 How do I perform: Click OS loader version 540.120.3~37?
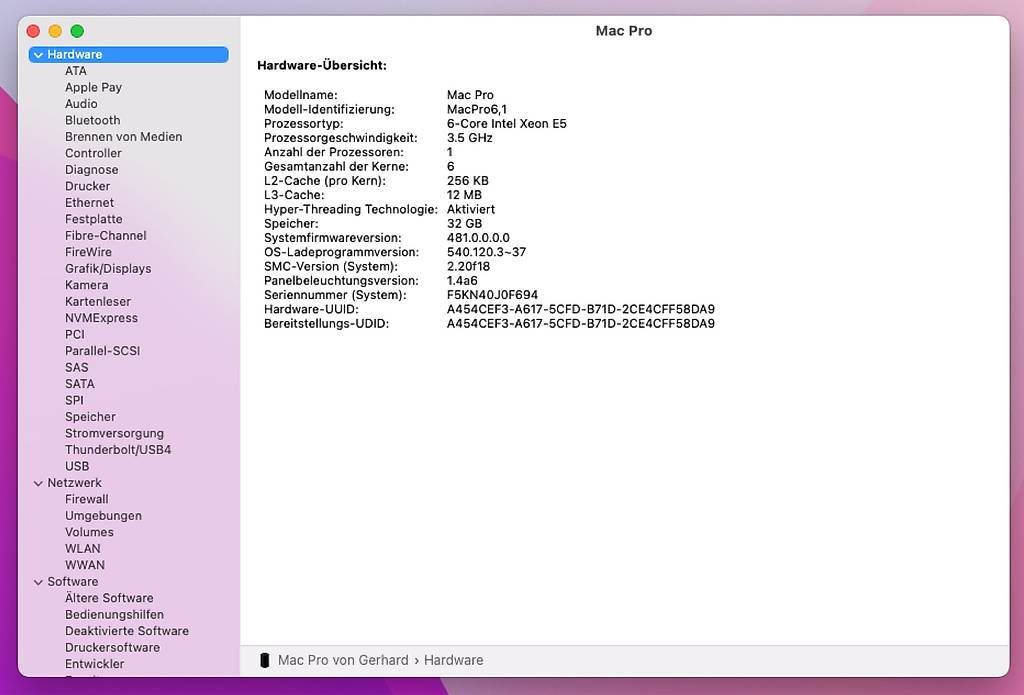pyautogui.click(x=487, y=253)
